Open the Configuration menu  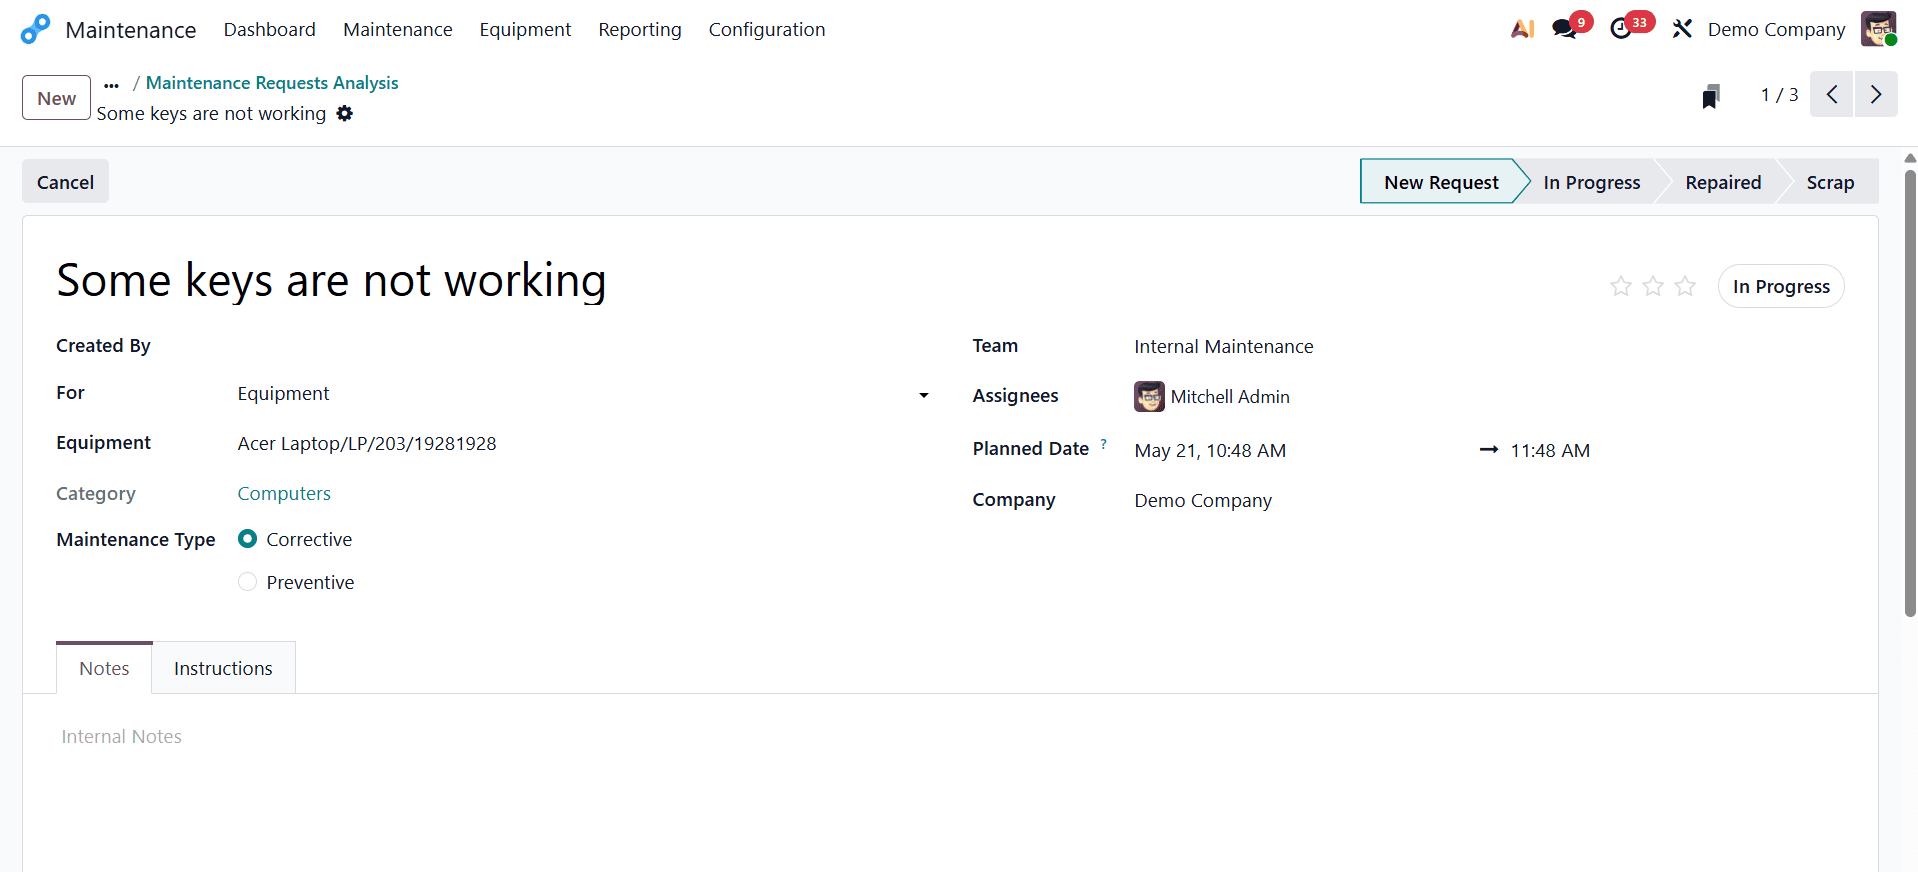[767, 29]
